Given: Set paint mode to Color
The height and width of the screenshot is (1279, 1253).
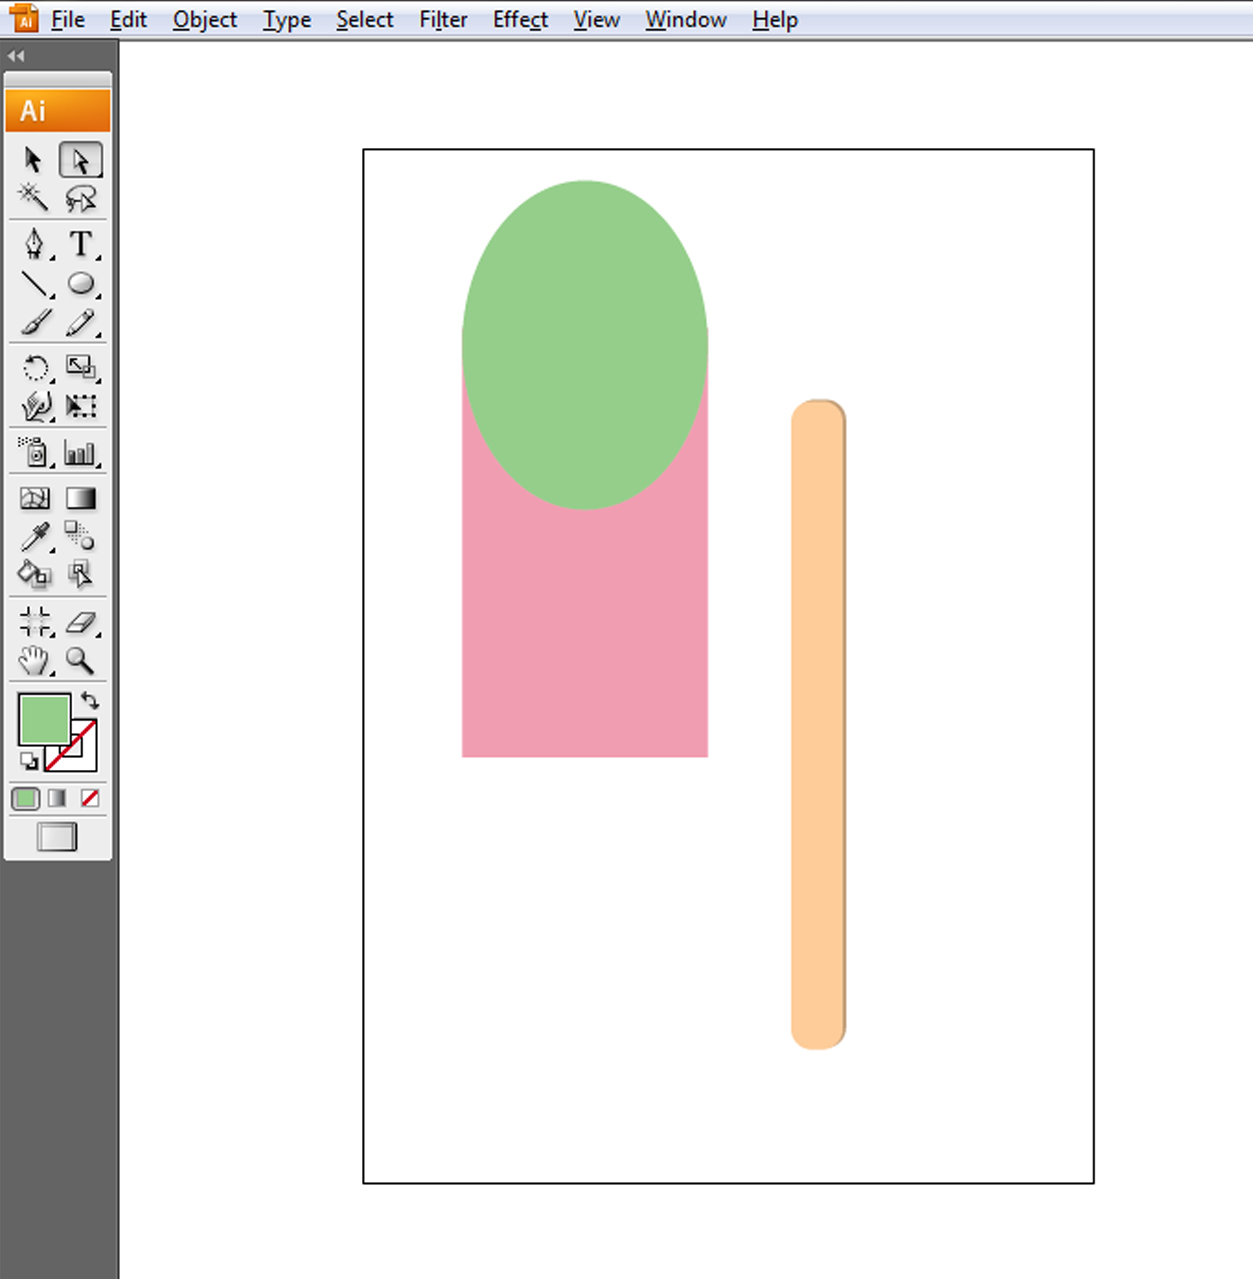Looking at the screenshot, I should (26, 798).
